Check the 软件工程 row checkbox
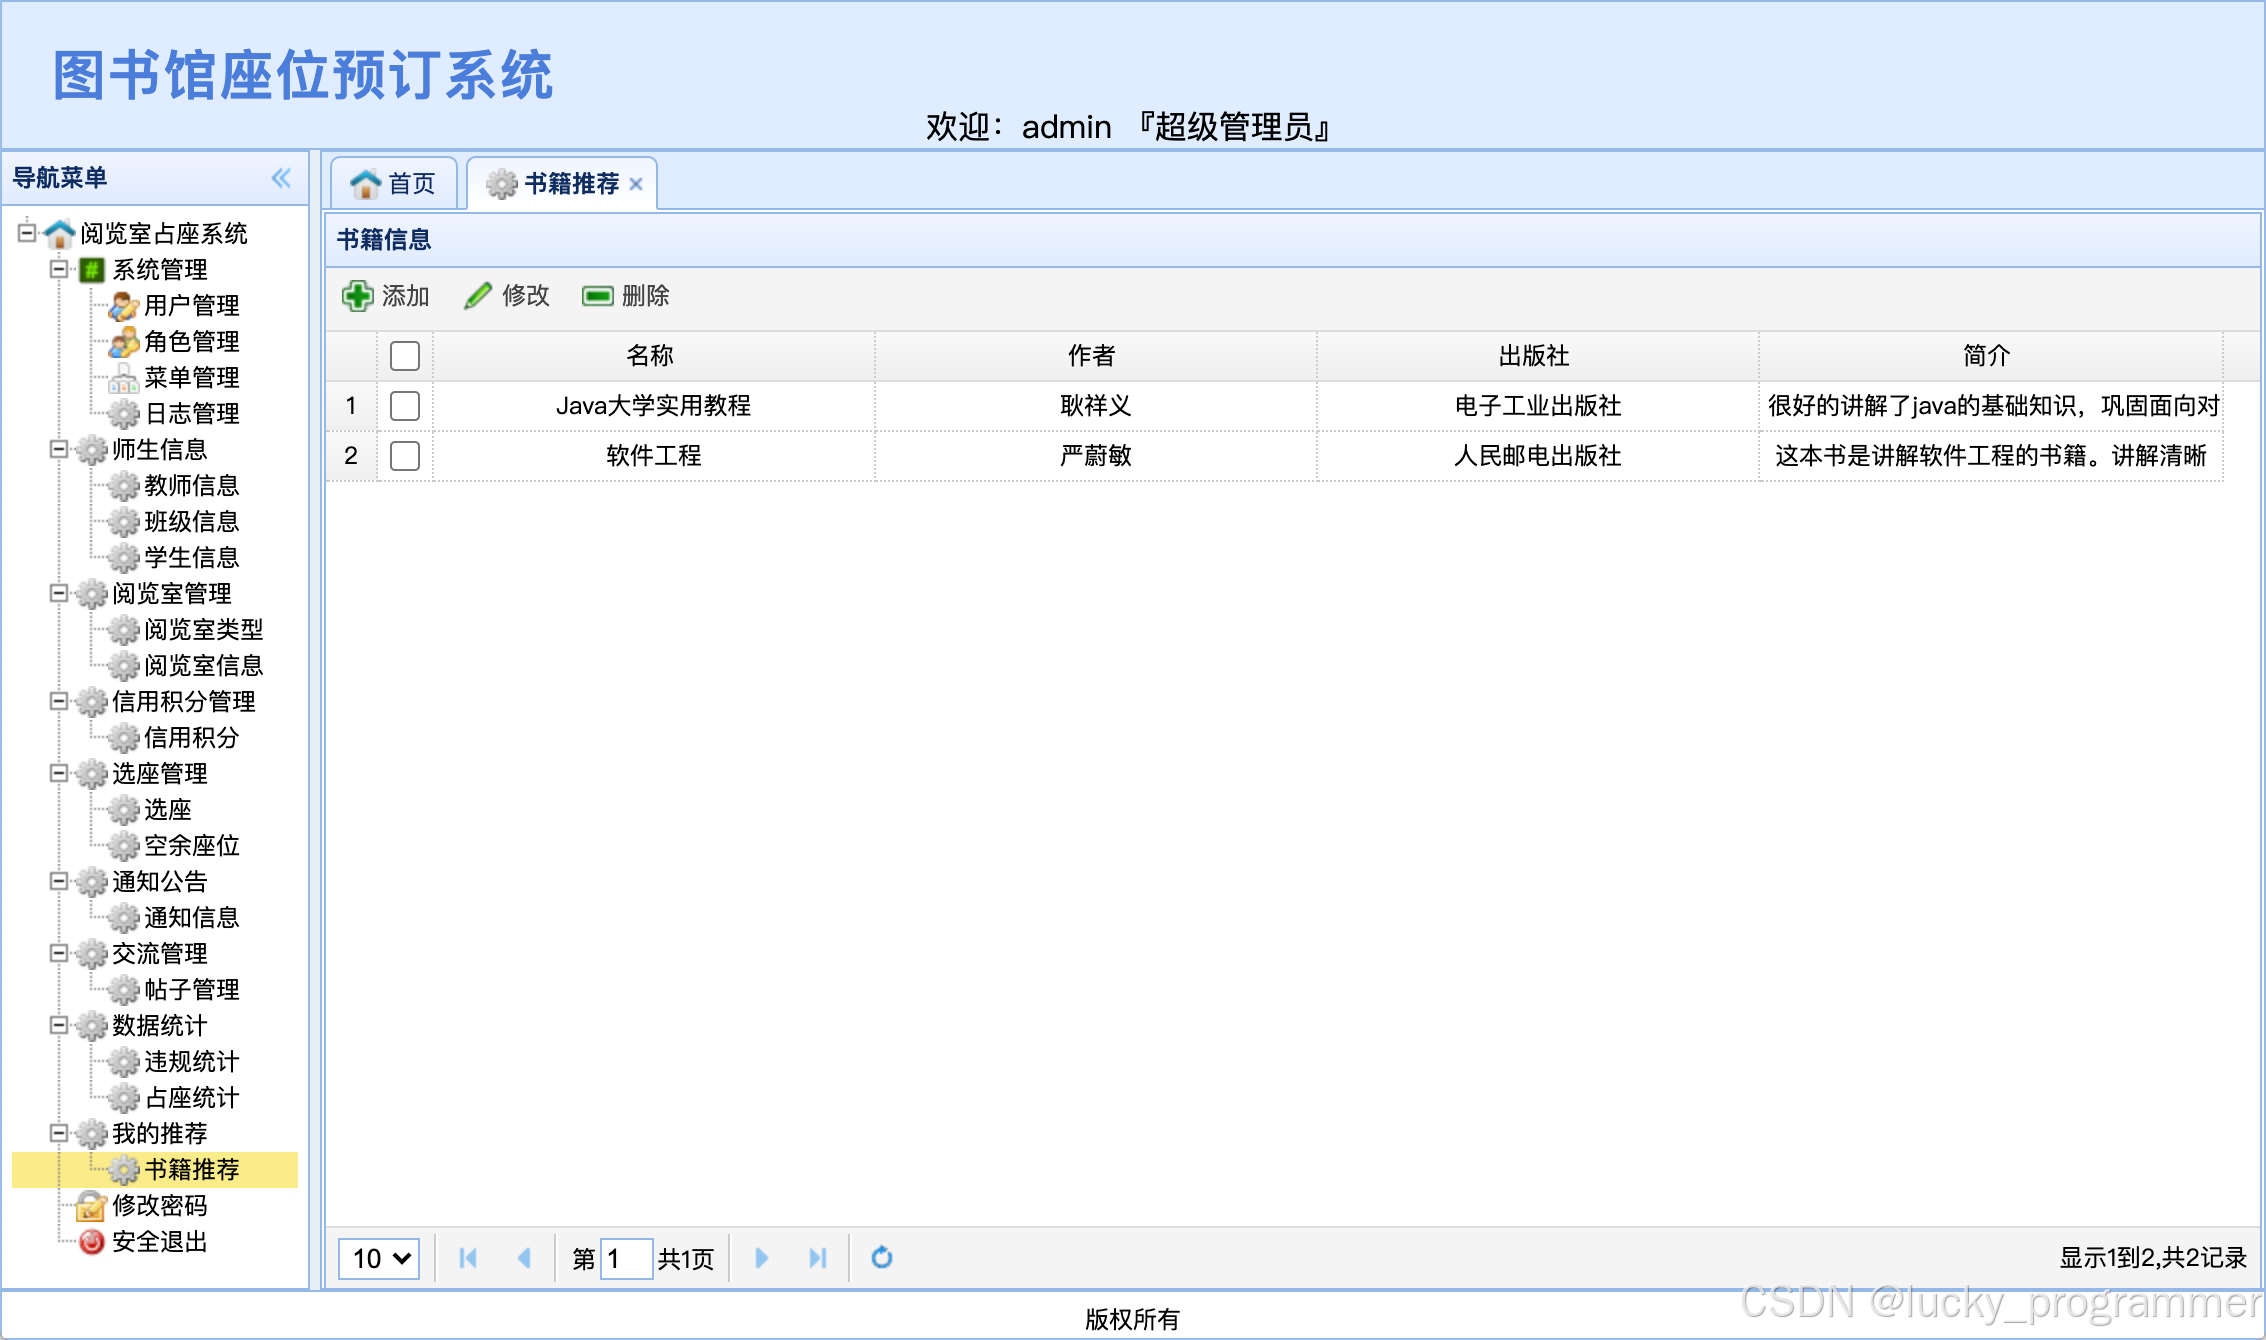 (405, 455)
